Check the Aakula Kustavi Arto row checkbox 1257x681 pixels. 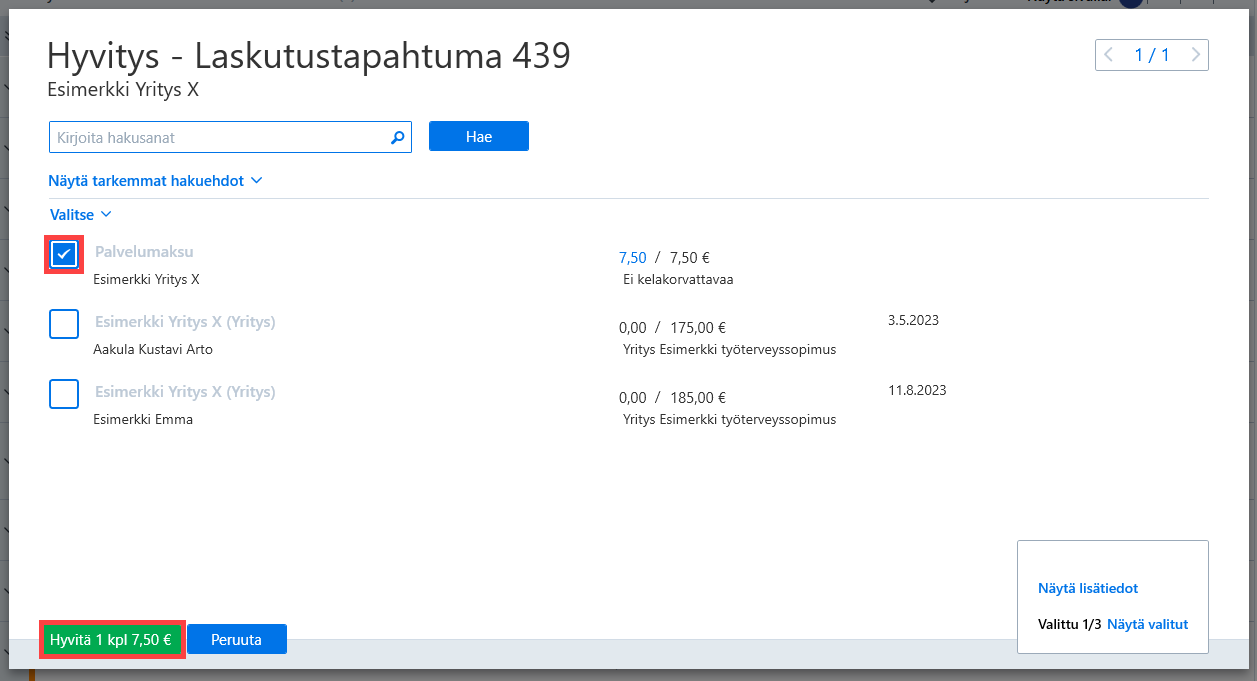point(64,324)
